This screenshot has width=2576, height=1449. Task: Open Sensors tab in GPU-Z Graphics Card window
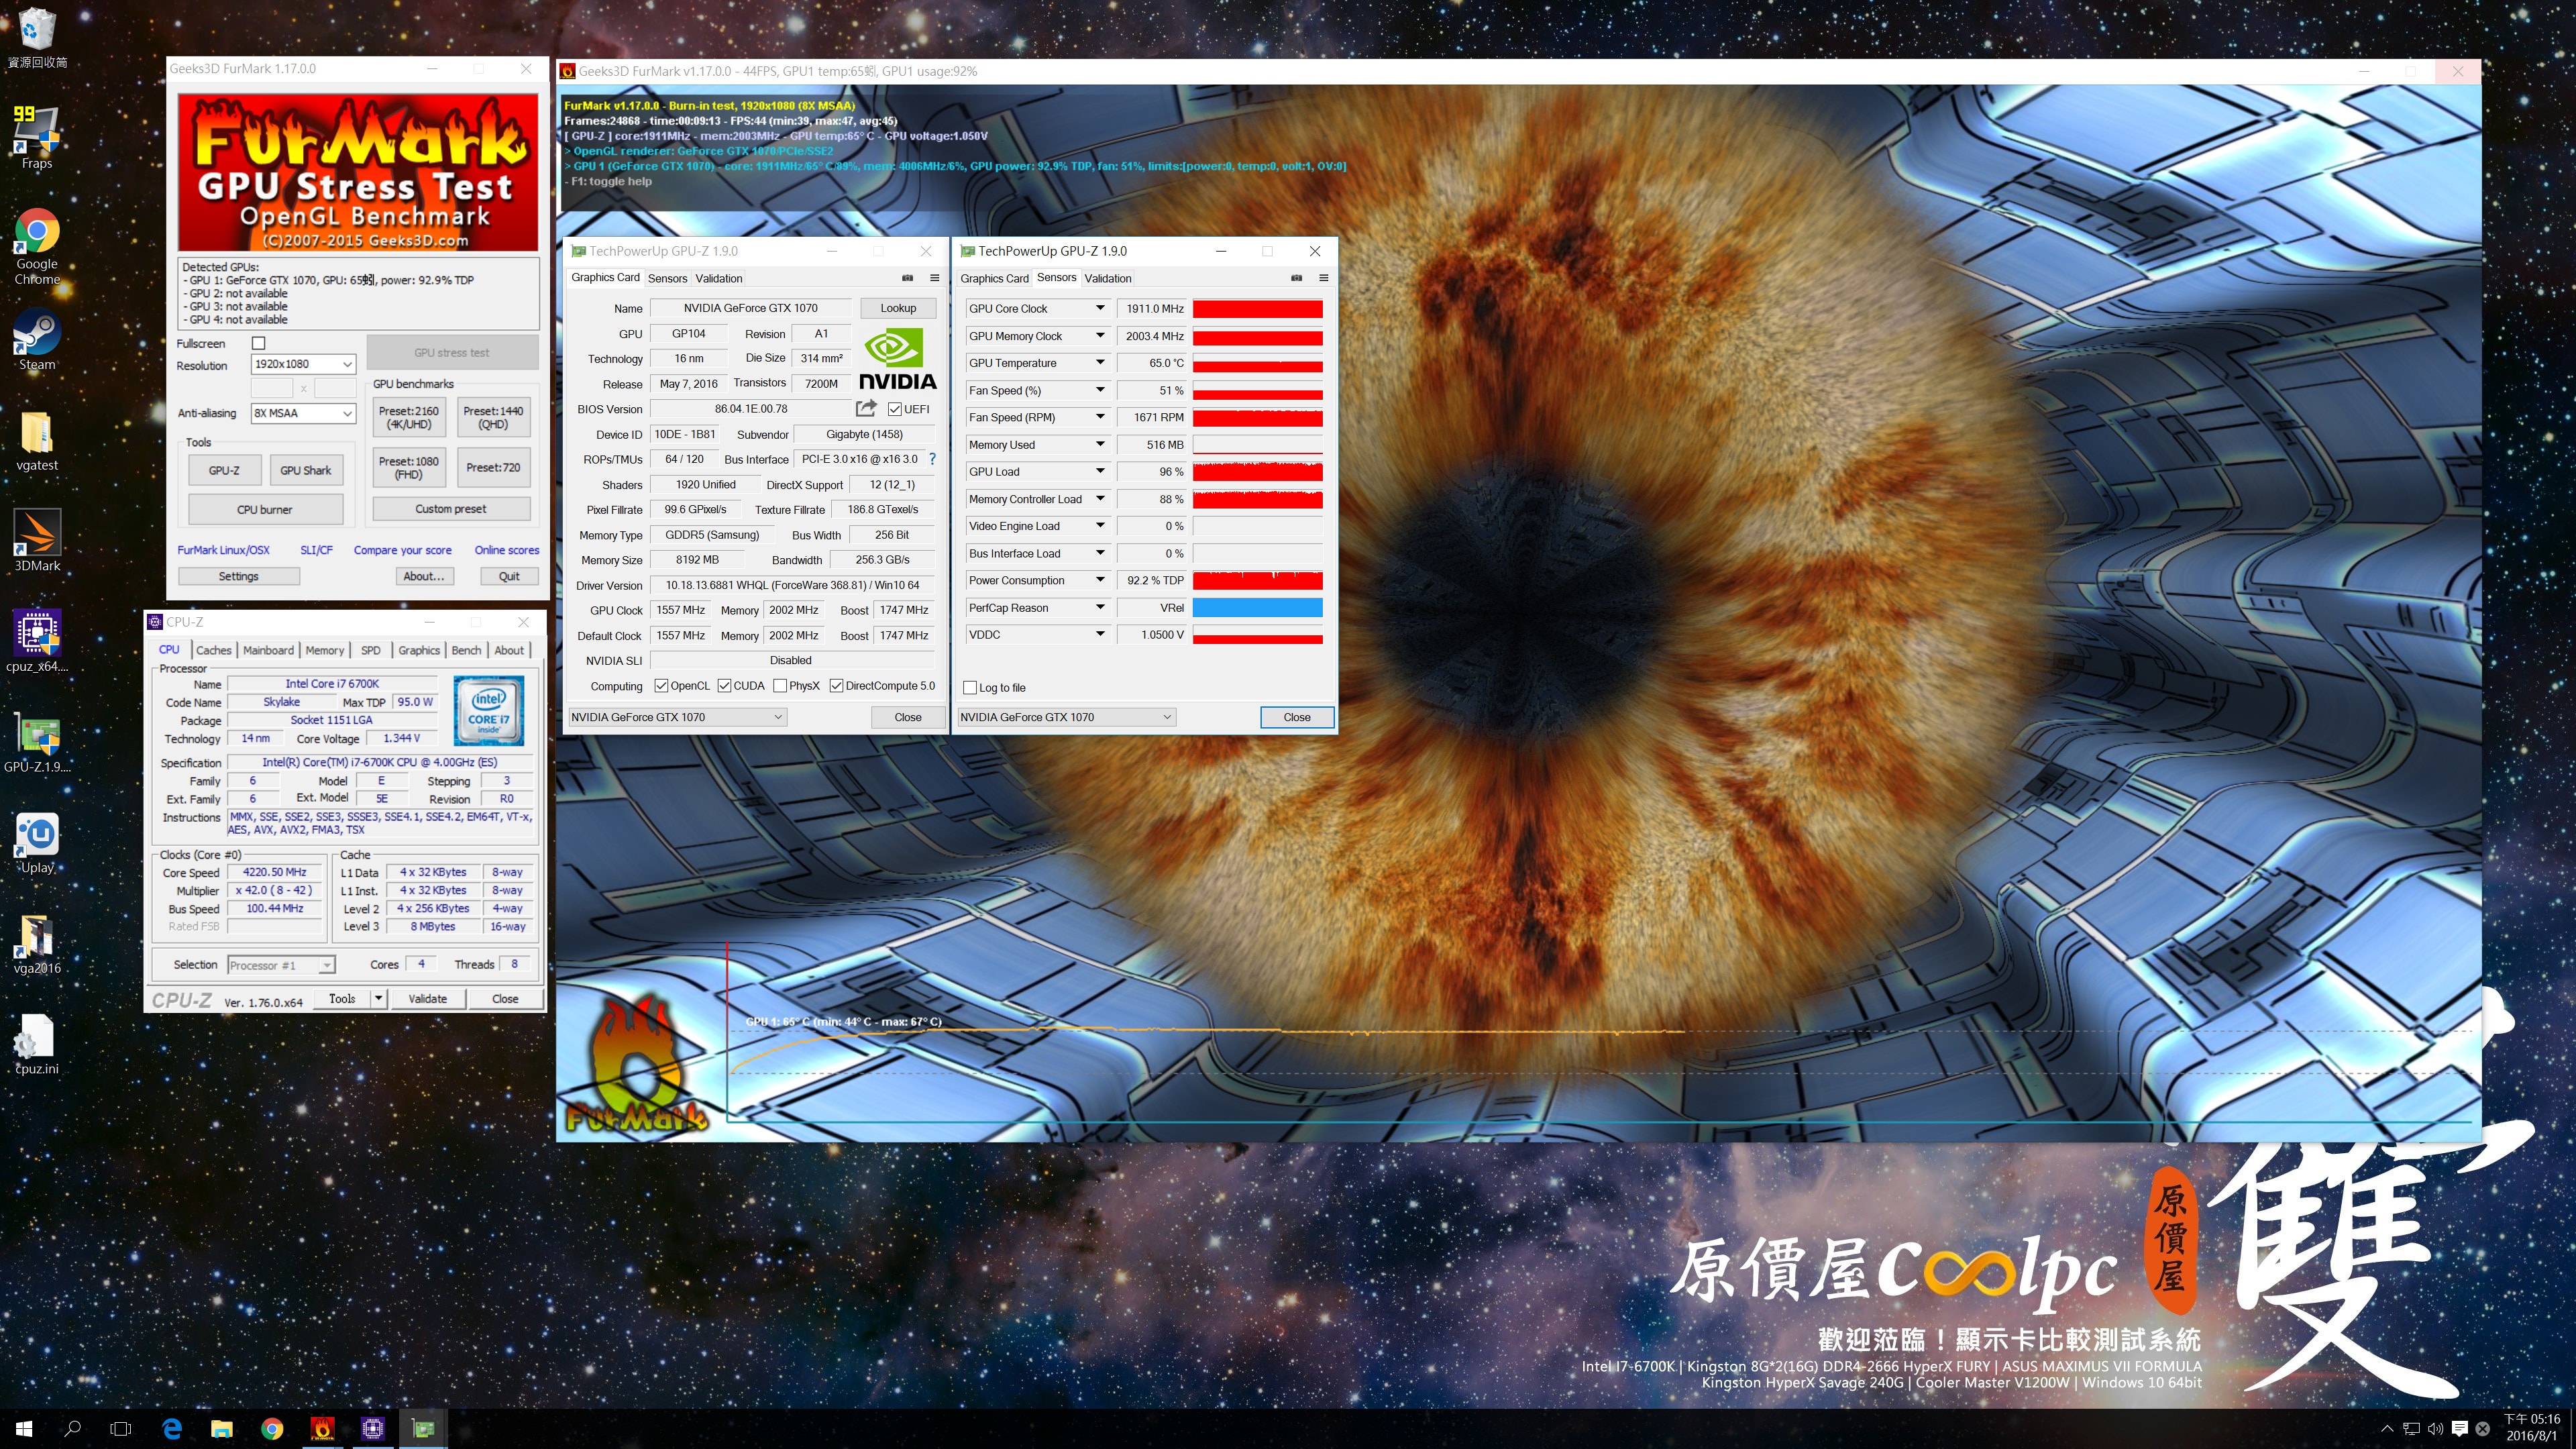[667, 278]
